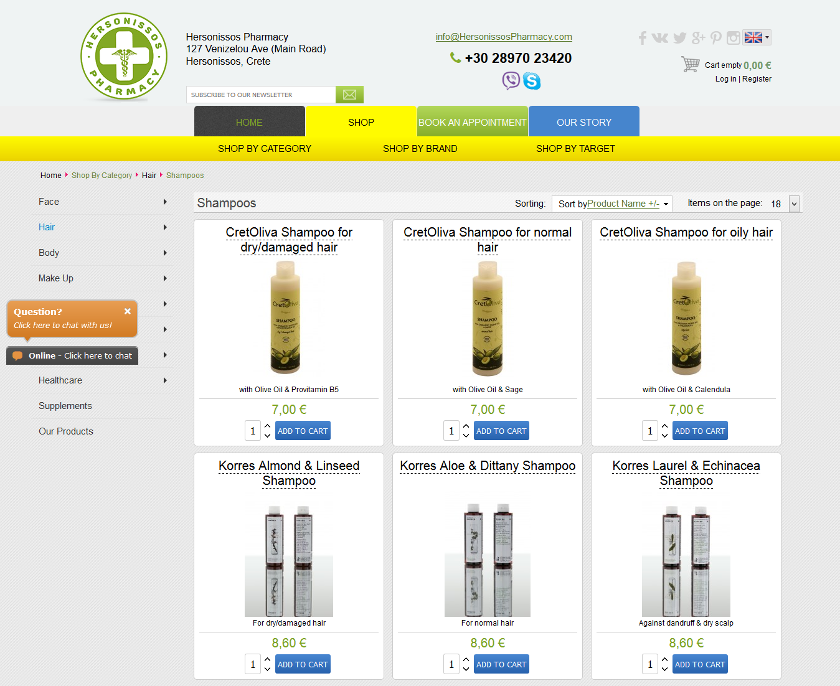
Task: Add CretOliva oily hair shampoo to cart
Action: (700, 431)
